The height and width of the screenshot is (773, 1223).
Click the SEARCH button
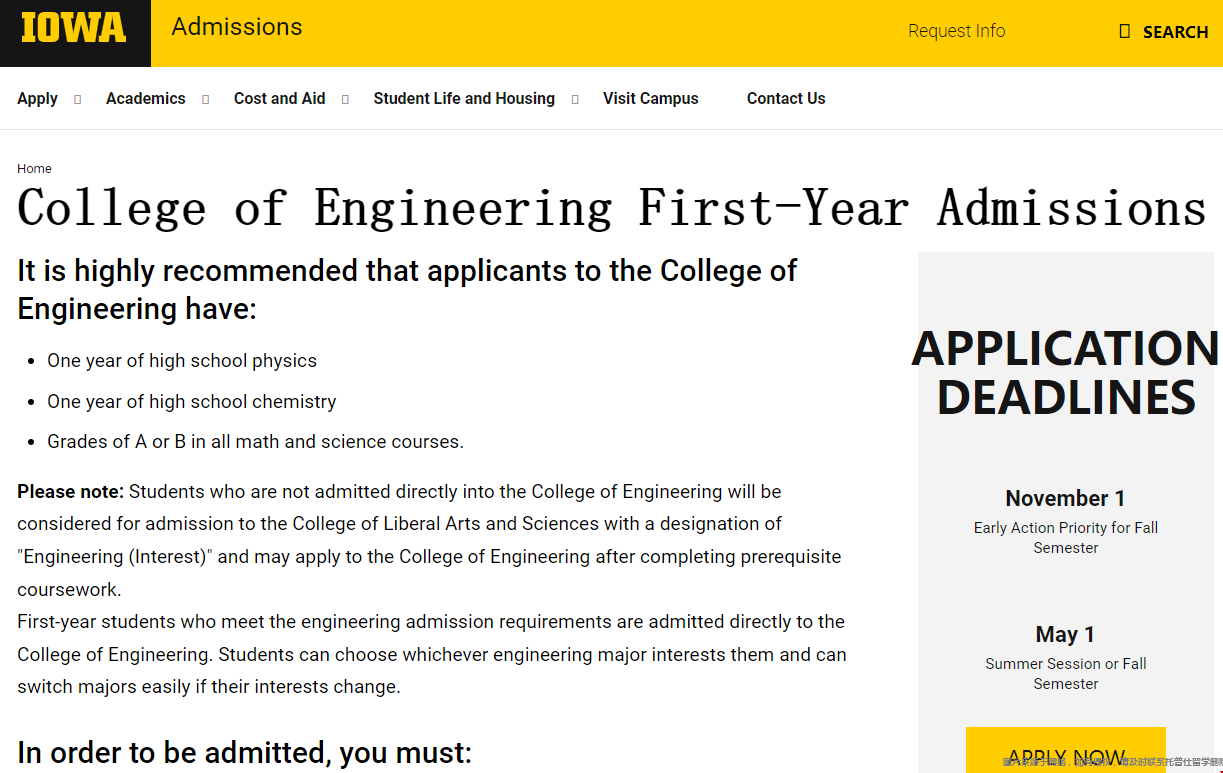(1164, 32)
